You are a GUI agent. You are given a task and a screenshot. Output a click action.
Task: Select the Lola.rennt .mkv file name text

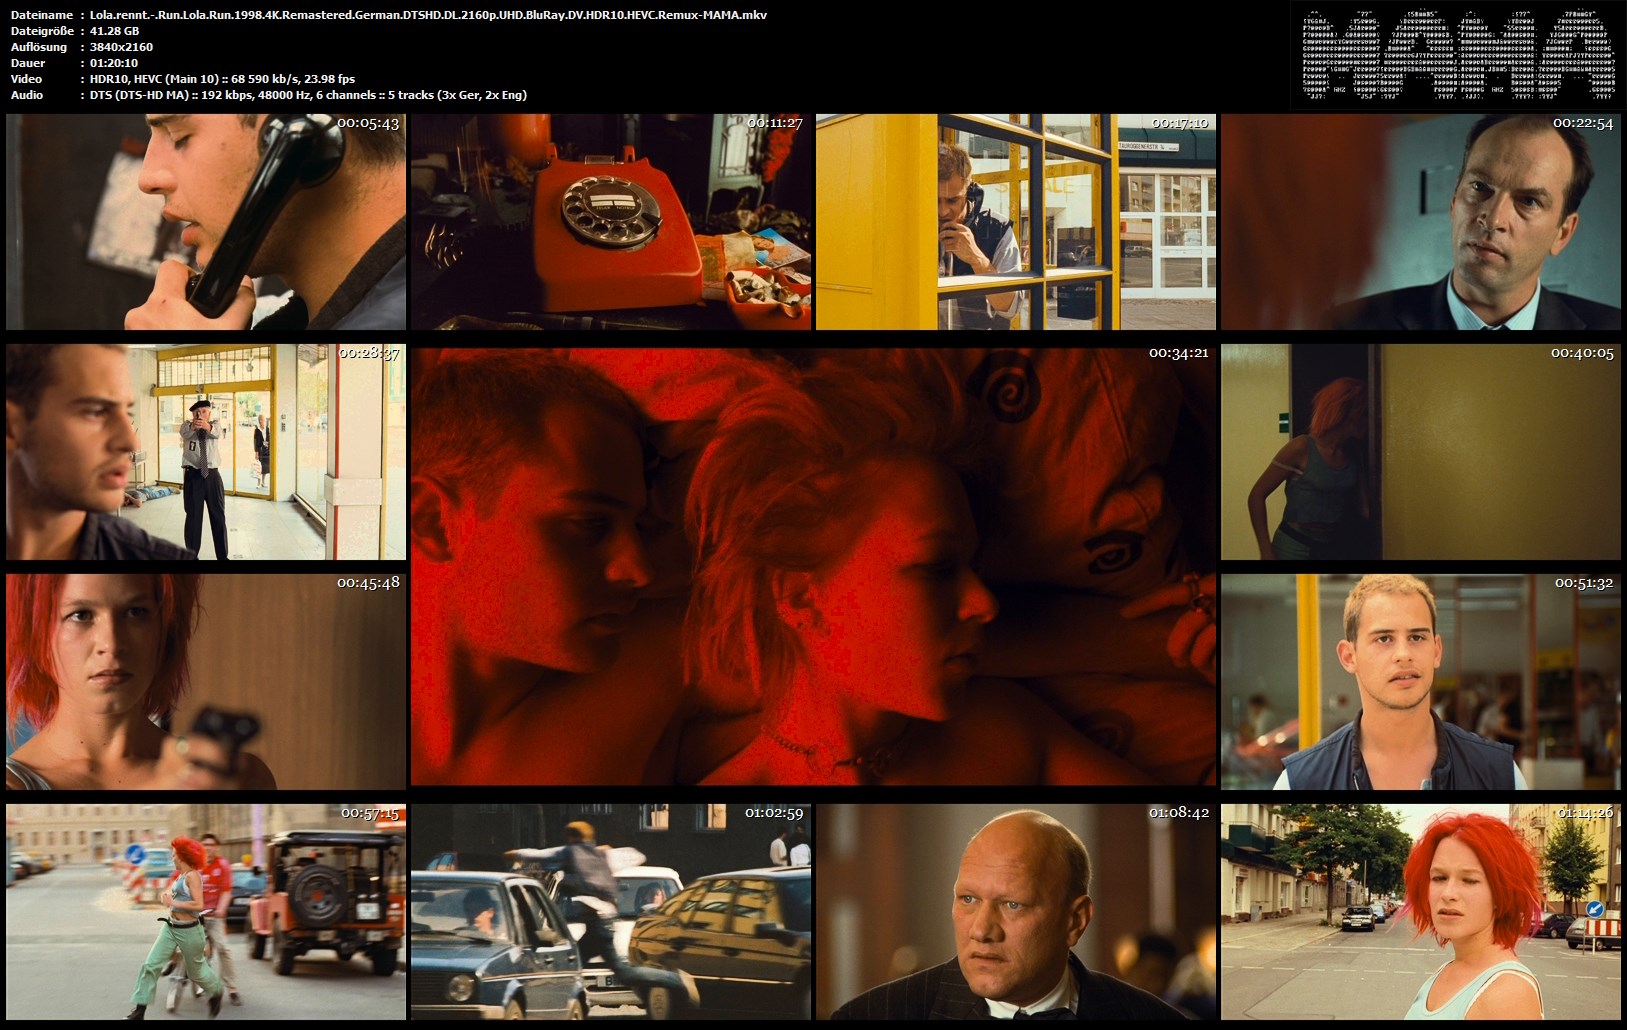428,15
